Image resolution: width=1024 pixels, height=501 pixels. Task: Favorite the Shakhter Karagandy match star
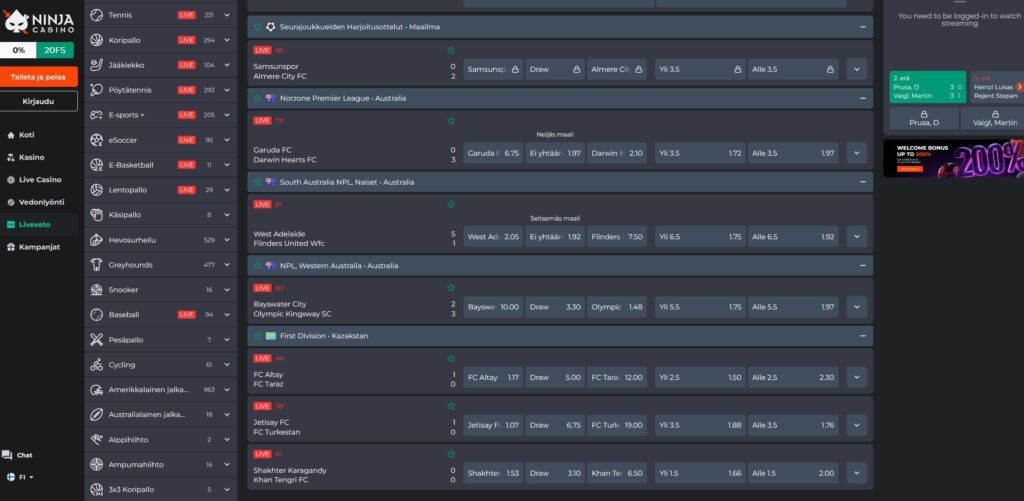coord(451,454)
